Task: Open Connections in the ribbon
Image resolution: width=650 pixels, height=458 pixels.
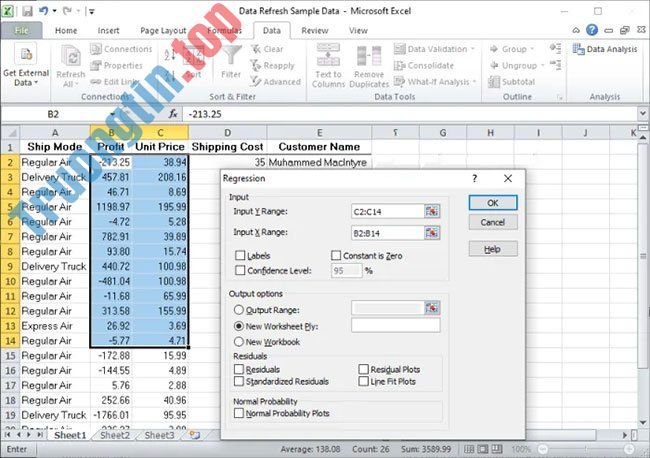Action: click(121, 49)
